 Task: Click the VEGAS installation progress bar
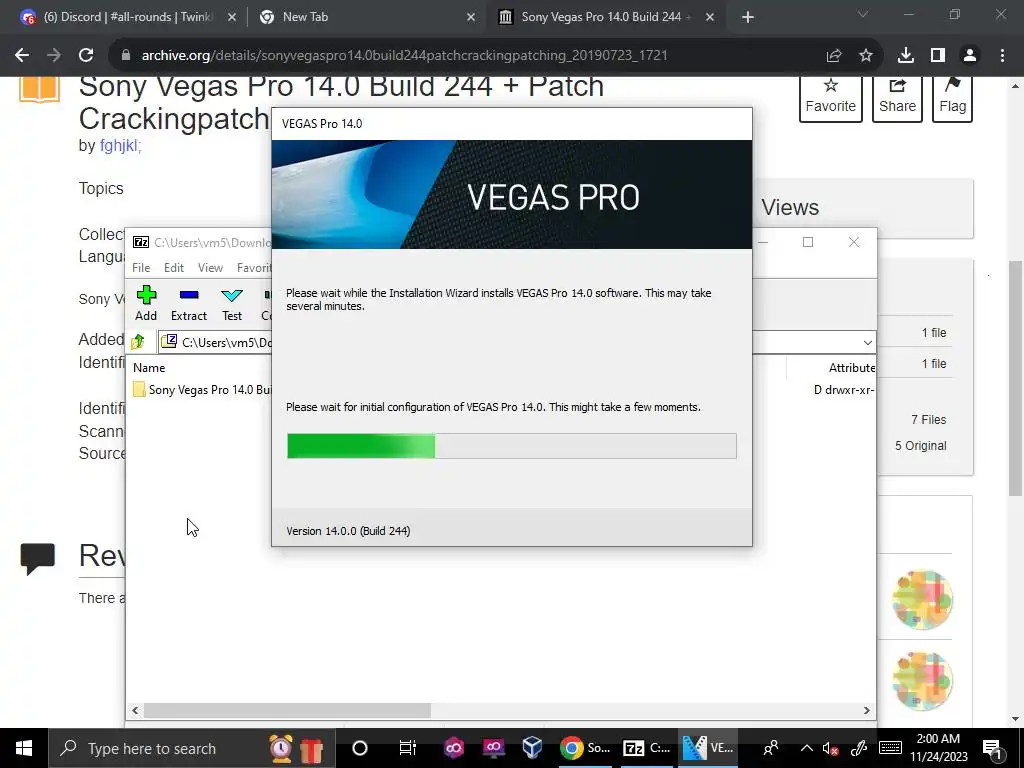pos(511,446)
